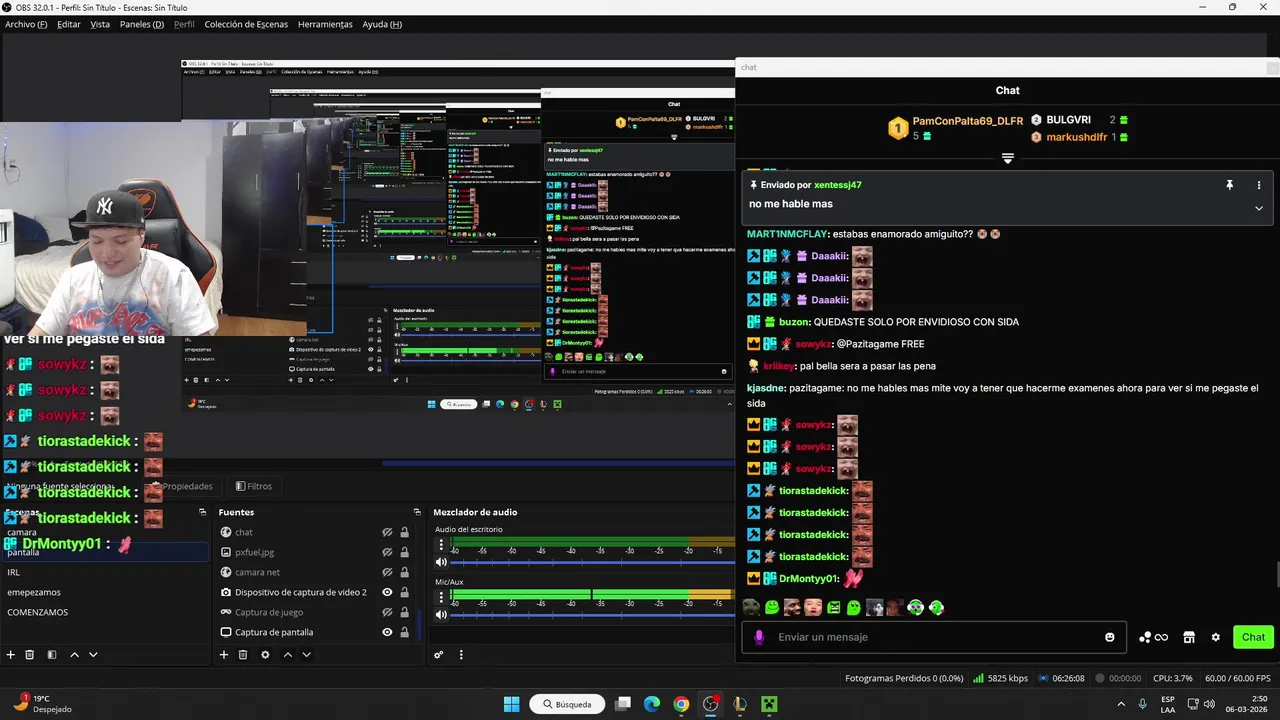This screenshot has height=720, width=1280.
Task: Move scene up with Escenas up arrow
Action: coord(74,655)
